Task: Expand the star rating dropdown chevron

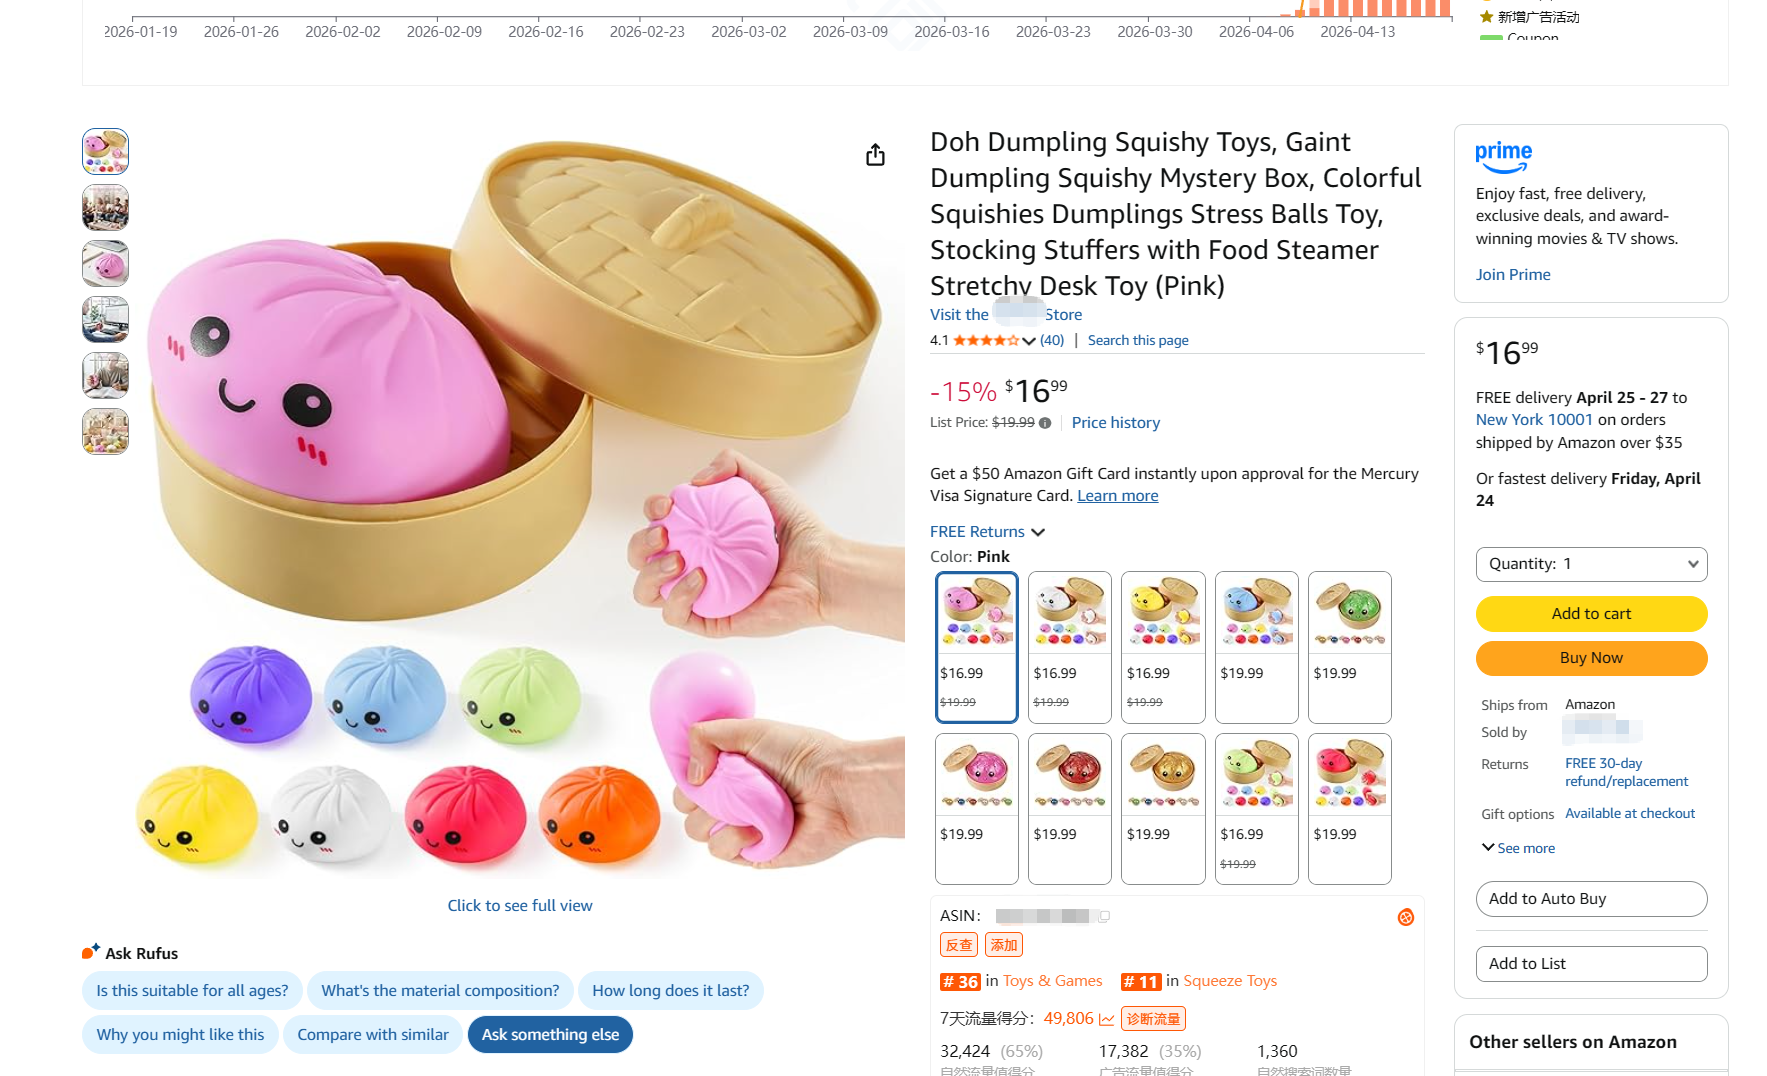Action: (x=1029, y=341)
